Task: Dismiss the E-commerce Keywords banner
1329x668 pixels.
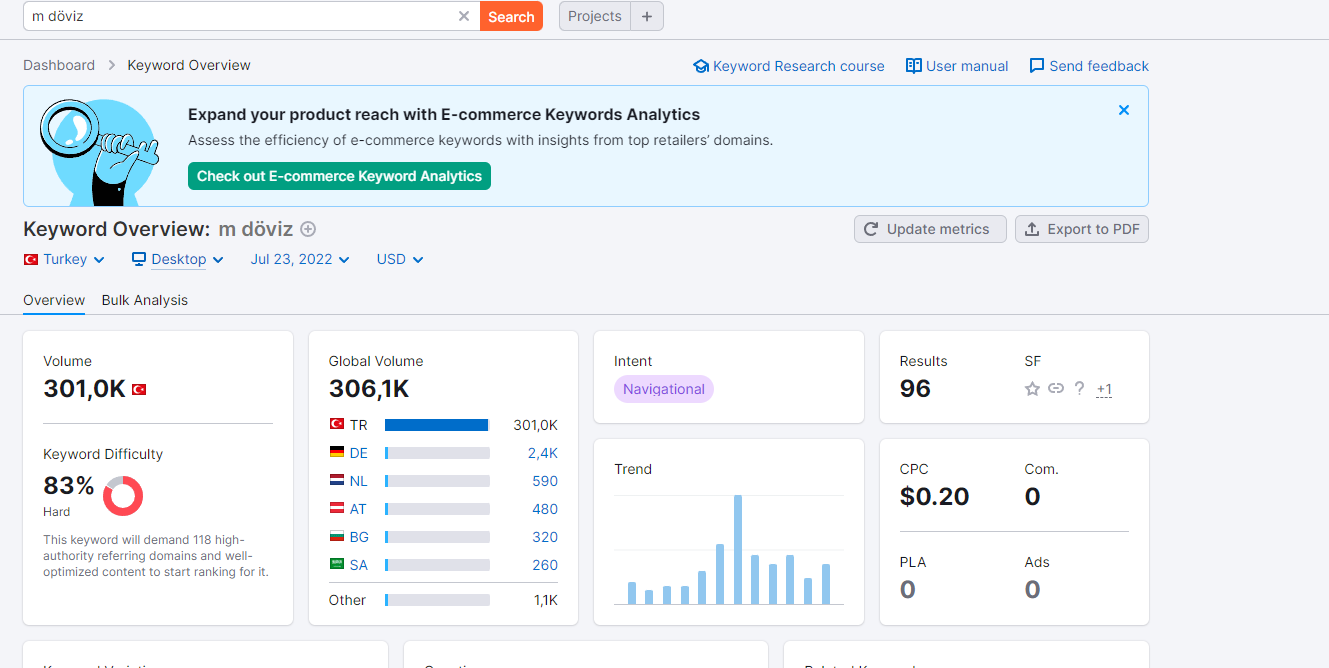Action: pyautogui.click(x=1124, y=110)
